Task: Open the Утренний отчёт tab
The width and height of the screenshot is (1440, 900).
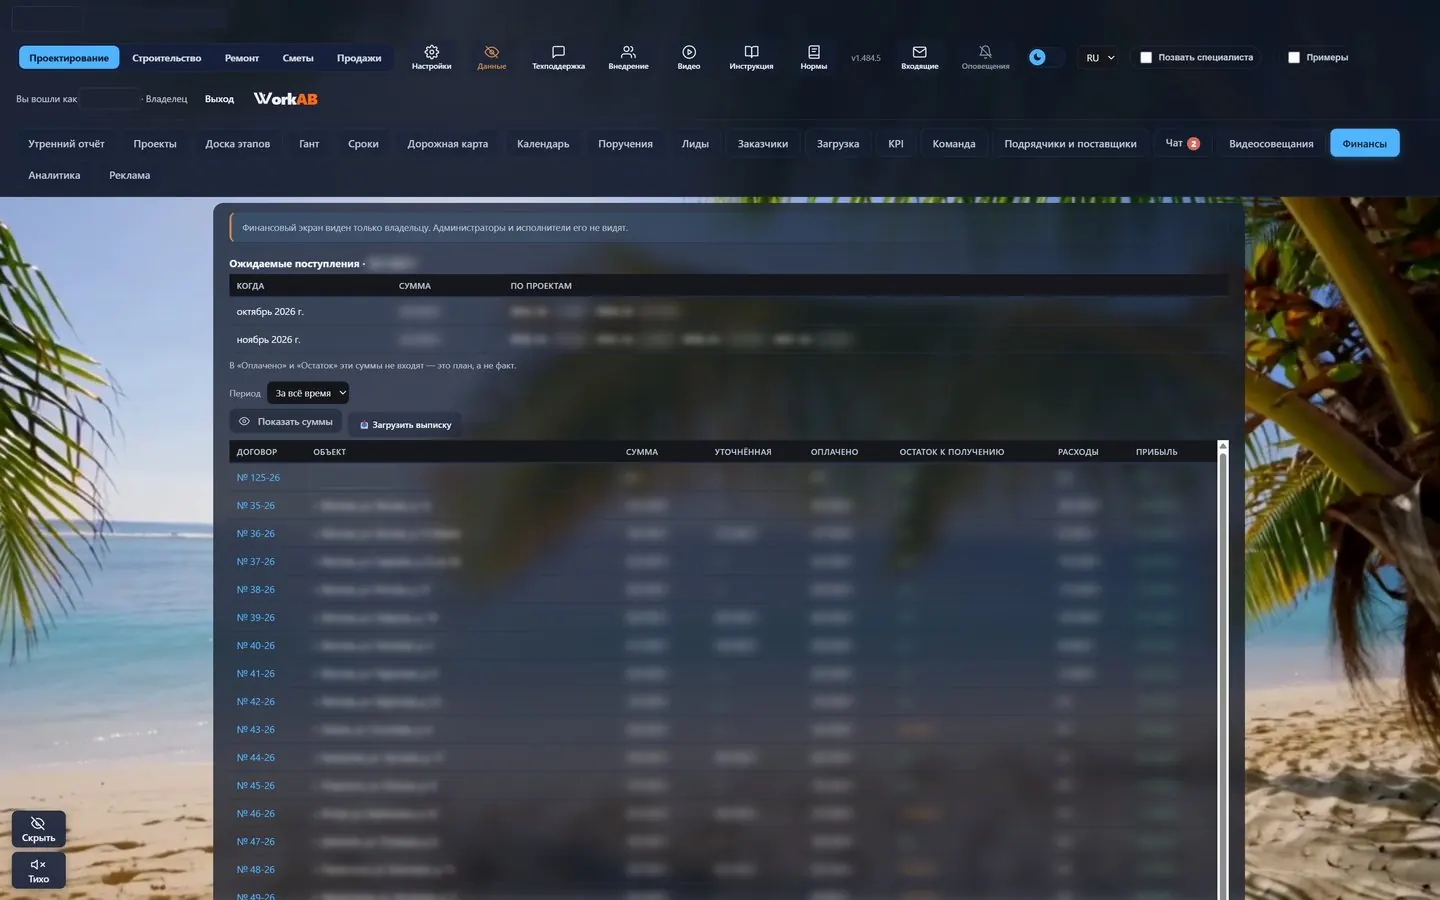Action: pos(66,144)
